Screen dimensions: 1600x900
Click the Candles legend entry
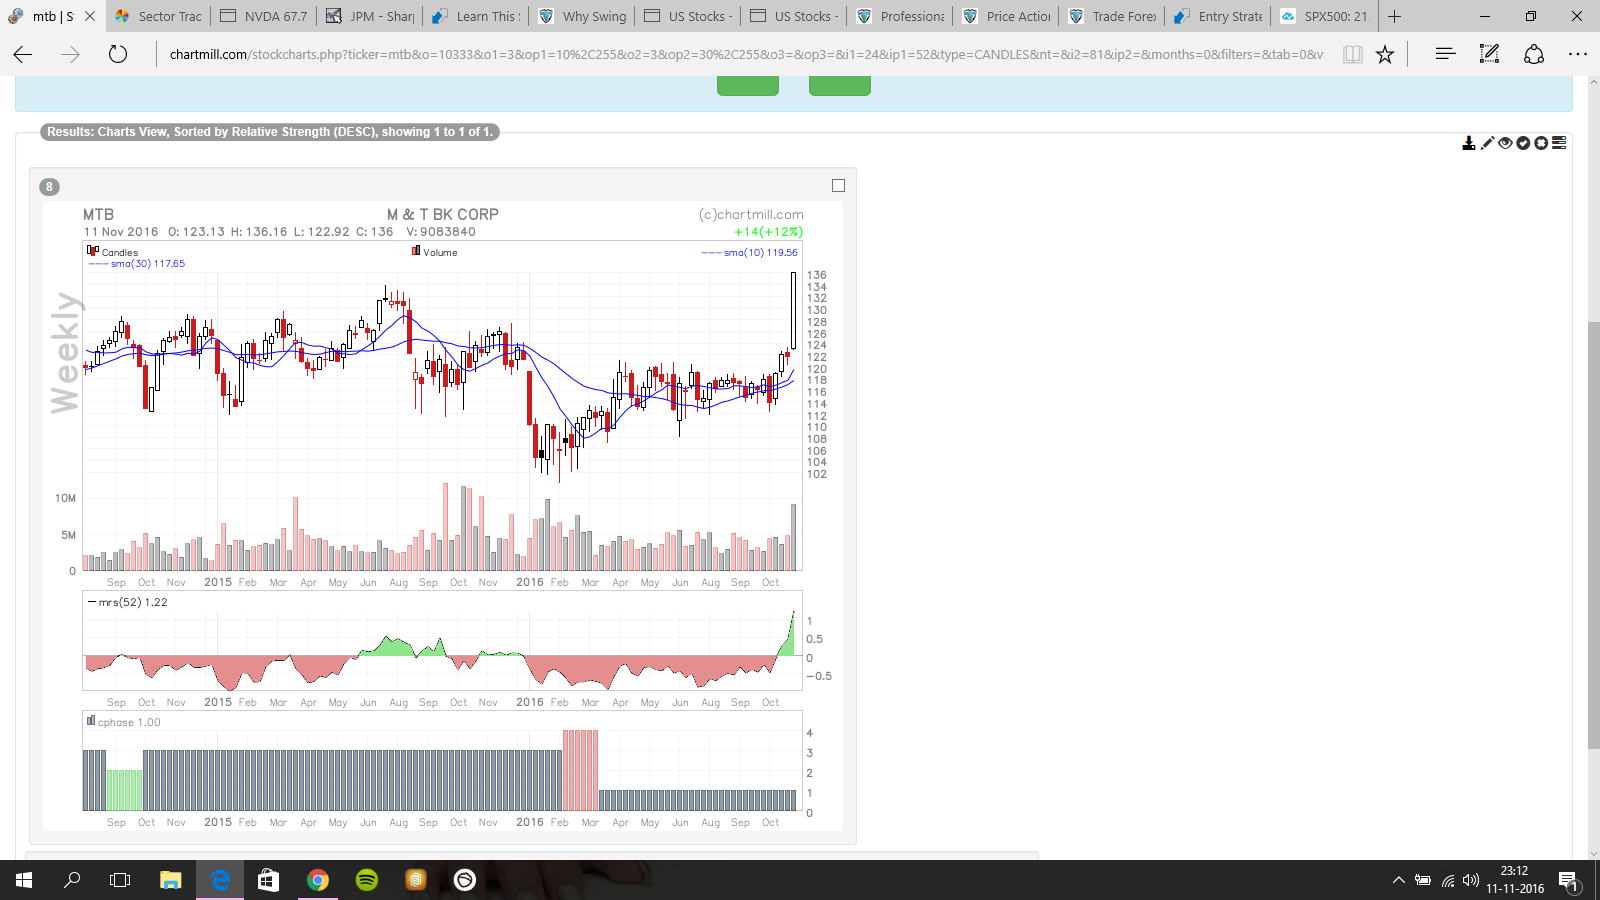(112, 252)
